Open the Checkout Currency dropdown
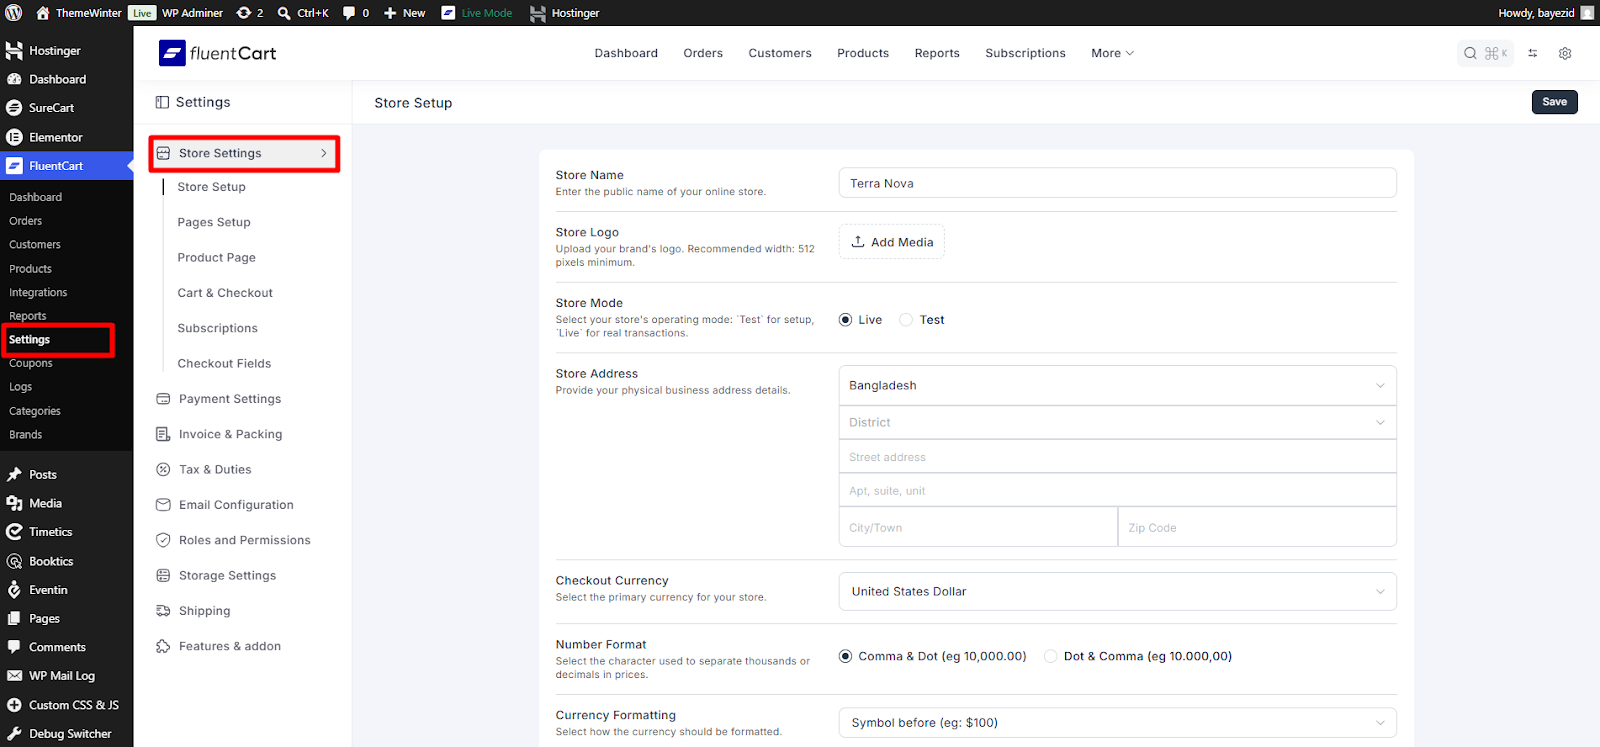The height and width of the screenshot is (747, 1600). coord(1117,592)
